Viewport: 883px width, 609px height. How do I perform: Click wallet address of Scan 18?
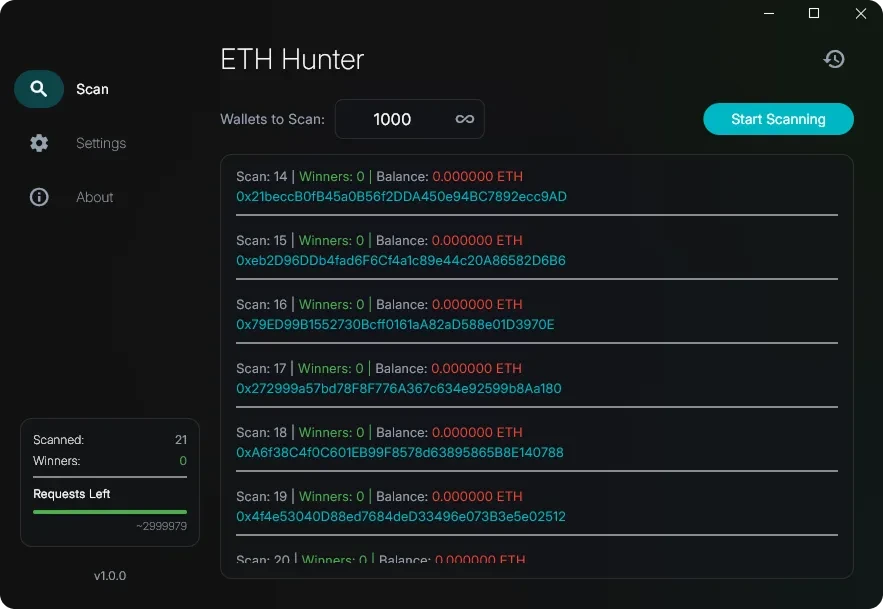click(400, 453)
